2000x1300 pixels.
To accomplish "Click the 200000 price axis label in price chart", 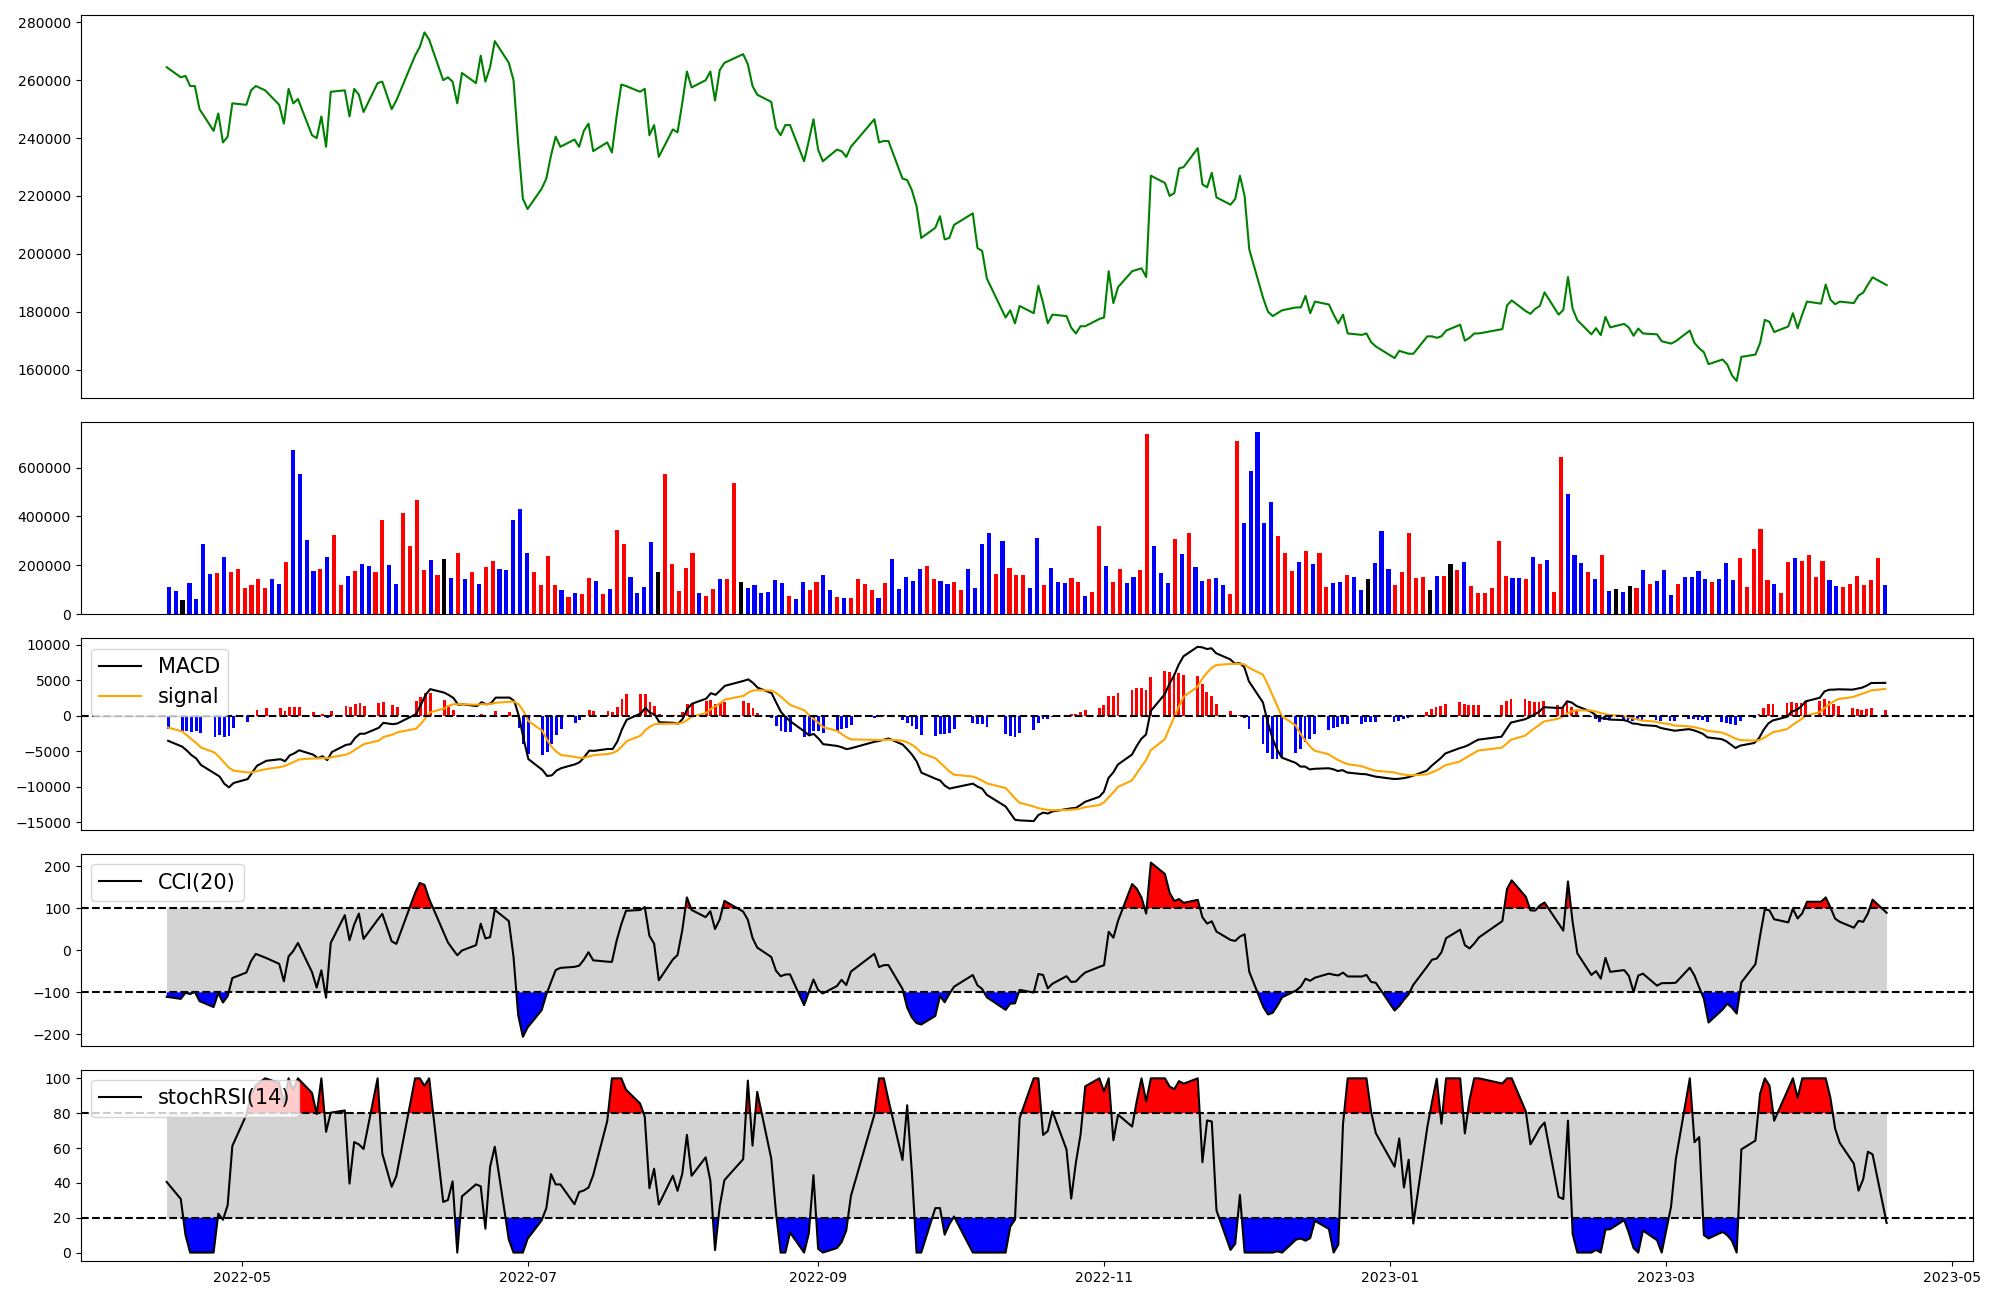I will (45, 255).
